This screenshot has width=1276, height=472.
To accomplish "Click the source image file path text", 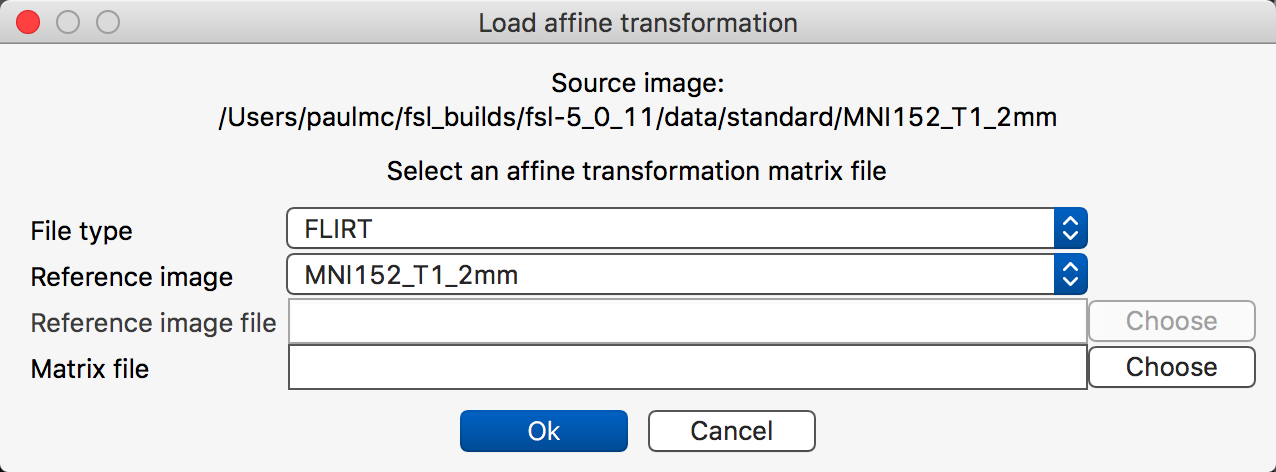I will (638, 117).
